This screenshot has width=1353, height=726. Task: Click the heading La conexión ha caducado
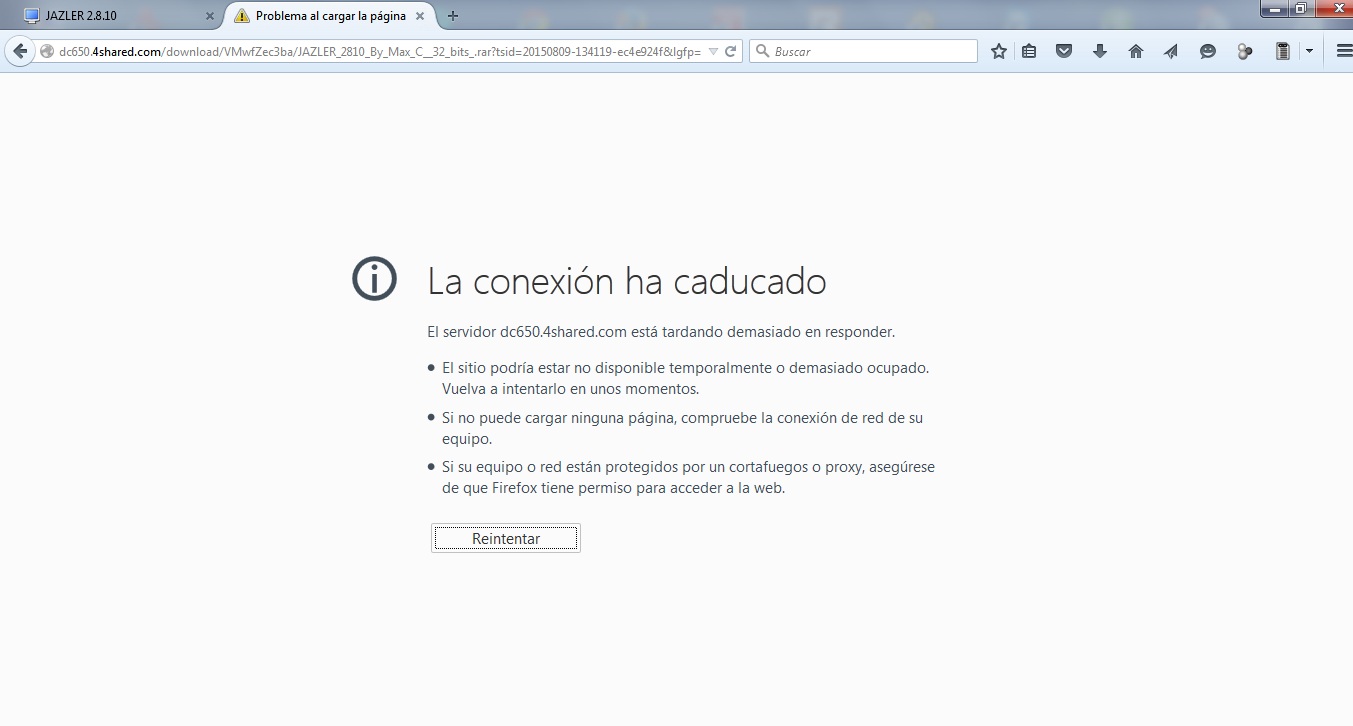(x=627, y=282)
